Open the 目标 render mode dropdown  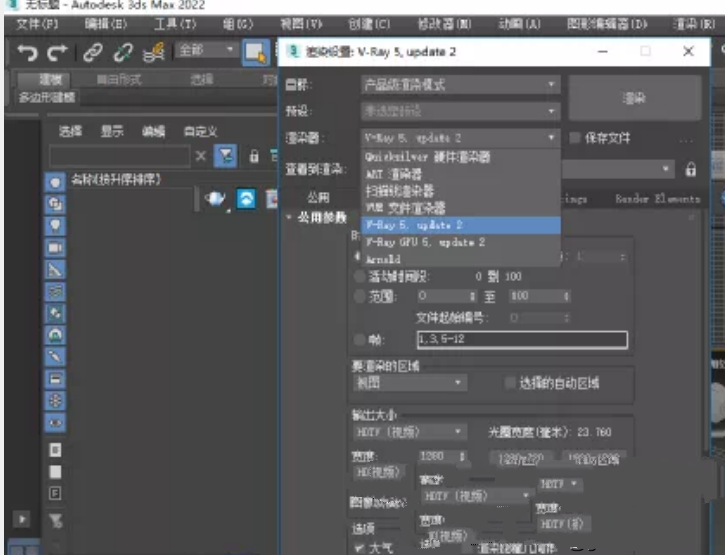(461, 85)
